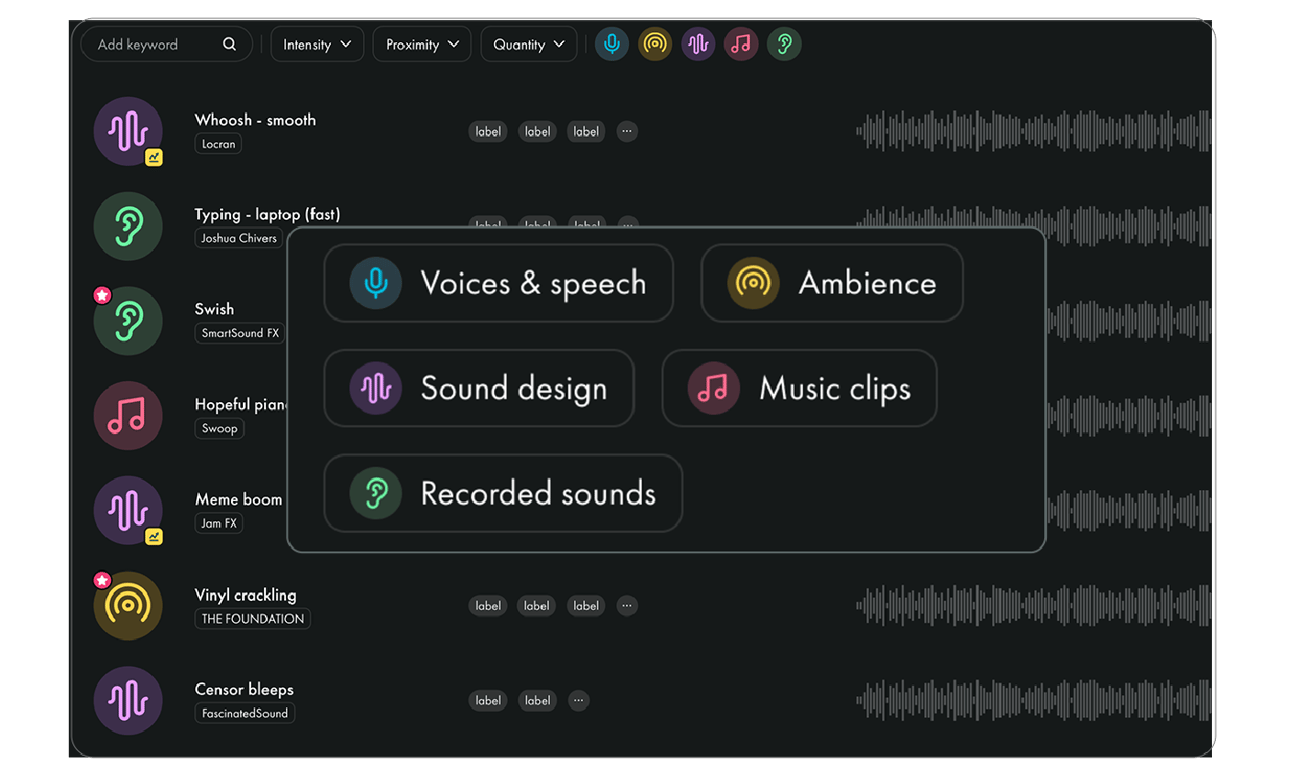Click Whoosh - smooth title

(x=255, y=120)
